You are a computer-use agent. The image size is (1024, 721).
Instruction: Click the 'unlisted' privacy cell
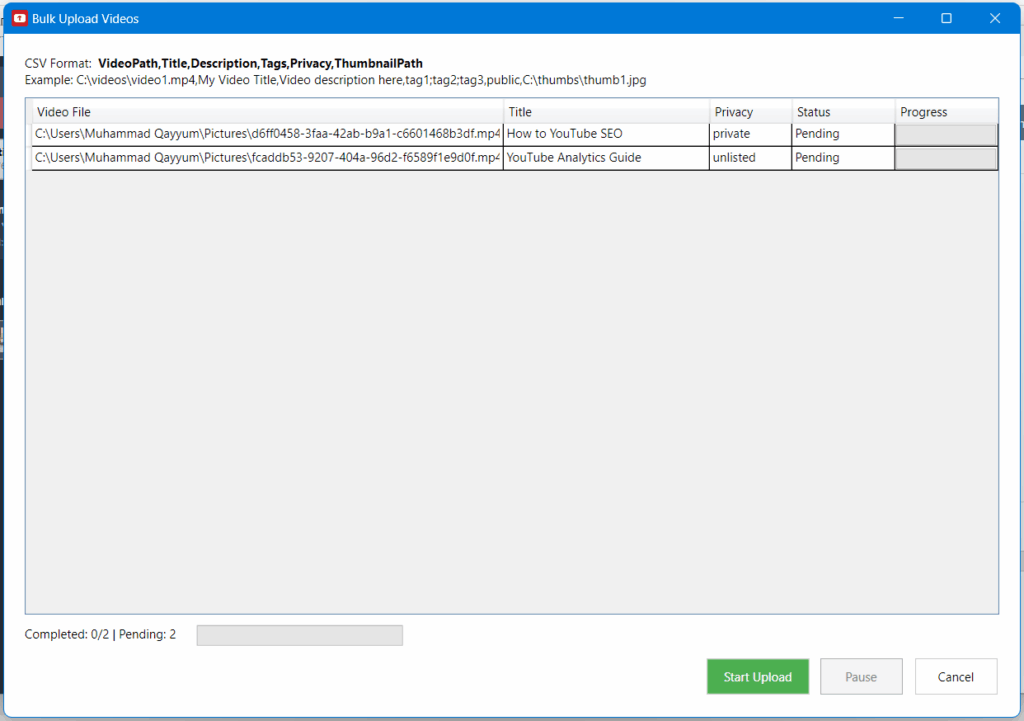point(750,158)
